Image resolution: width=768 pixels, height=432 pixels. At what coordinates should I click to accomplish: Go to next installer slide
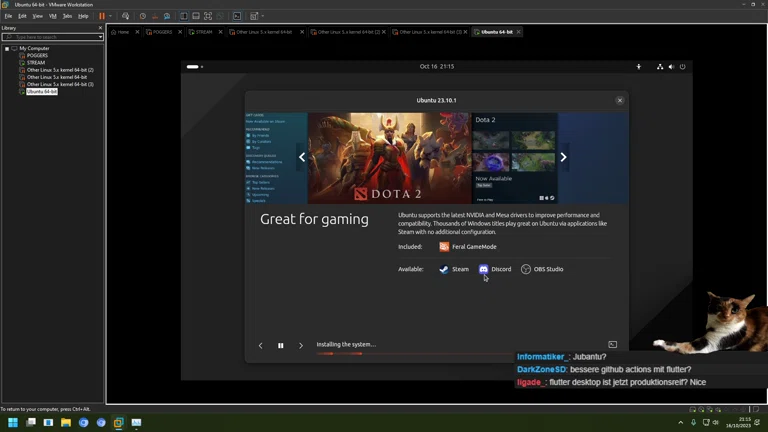coord(301,346)
